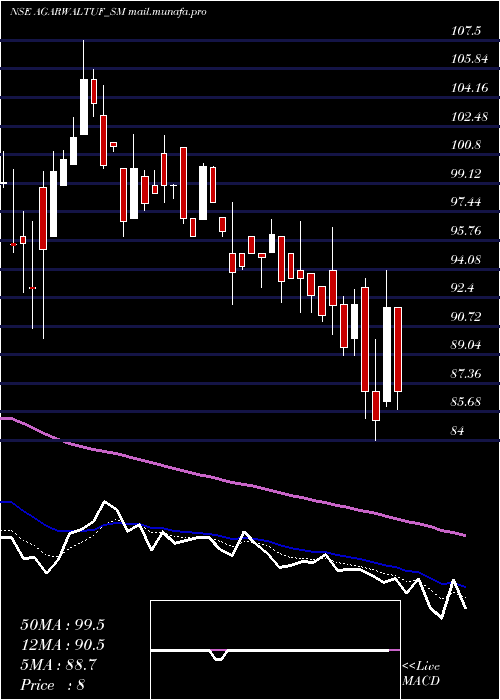Click the lowest red candle touching 84
Image resolution: width=500 pixels, height=700 pixels.
click(376, 406)
